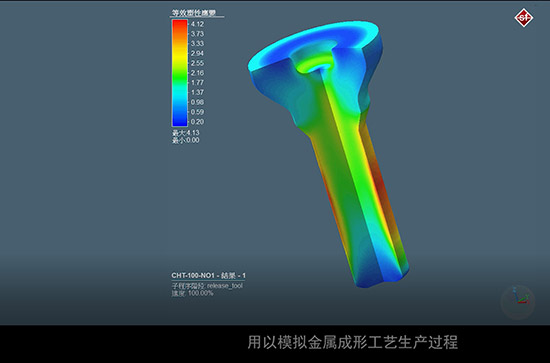Viewport: 550px width, 363px height.
Task: Select the CHT-100-NO1 result title
Action: pos(209,276)
